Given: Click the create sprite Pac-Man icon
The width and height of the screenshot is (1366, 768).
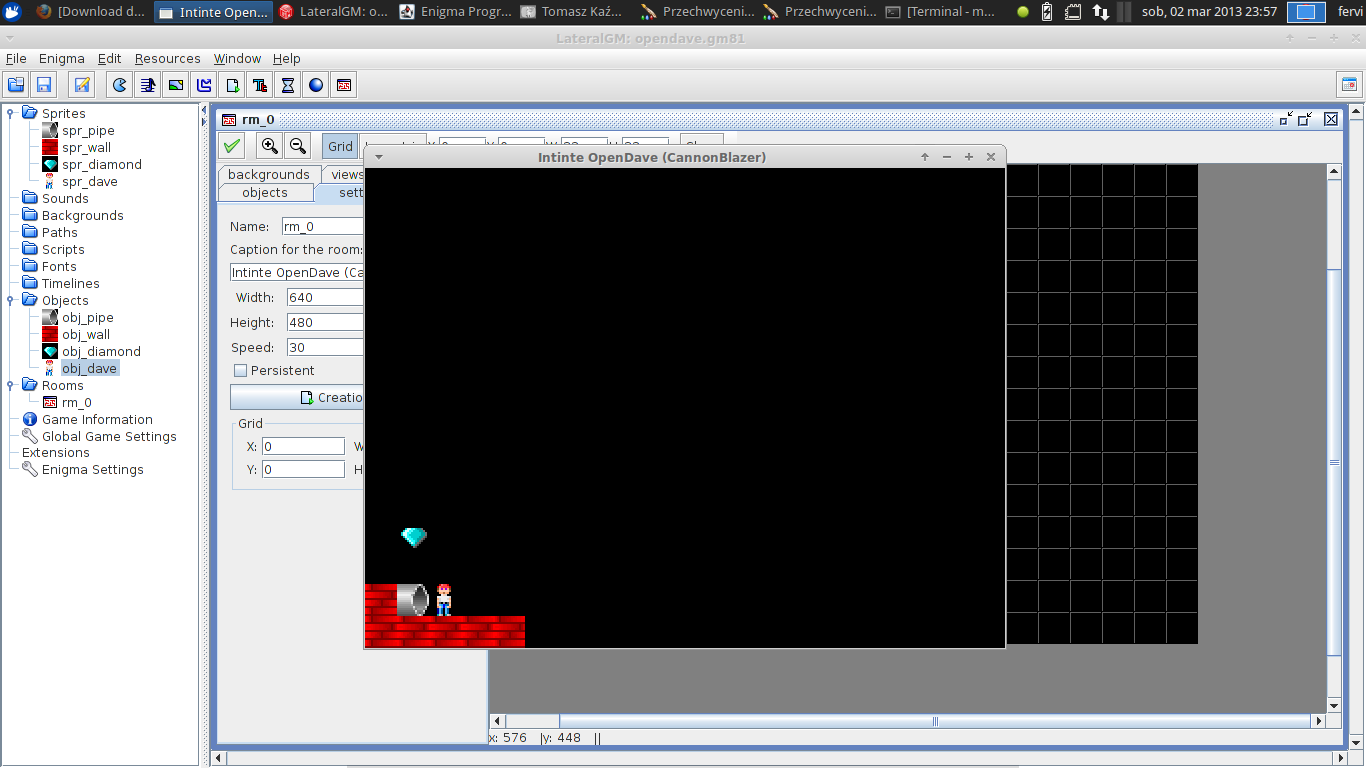Looking at the screenshot, I should coord(120,85).
